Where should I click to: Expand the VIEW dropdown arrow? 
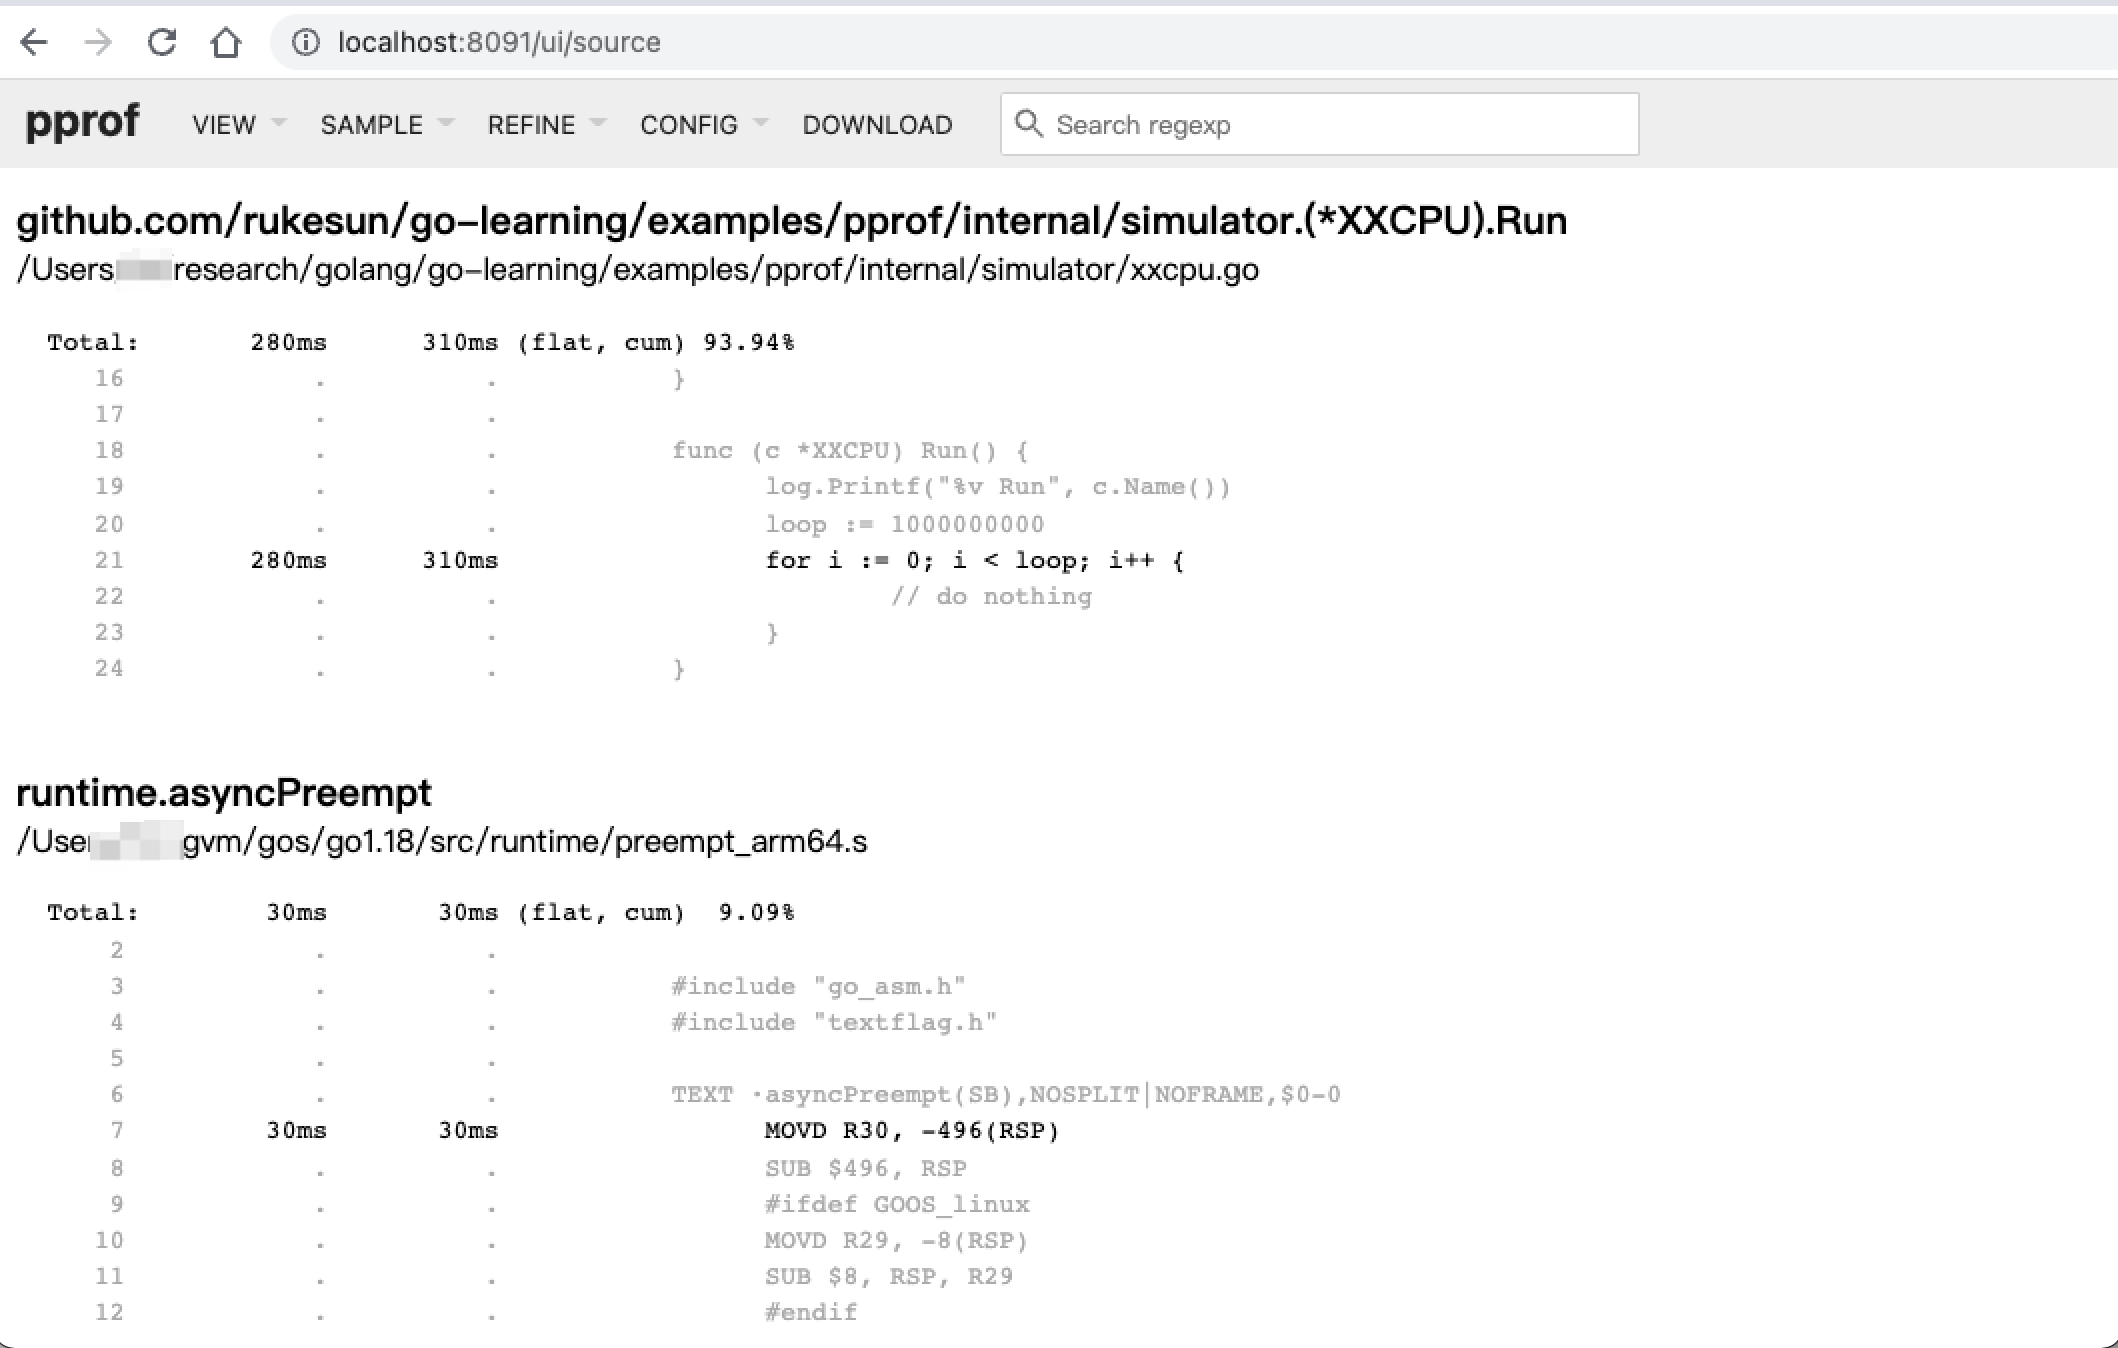click(x=277, y=124)
